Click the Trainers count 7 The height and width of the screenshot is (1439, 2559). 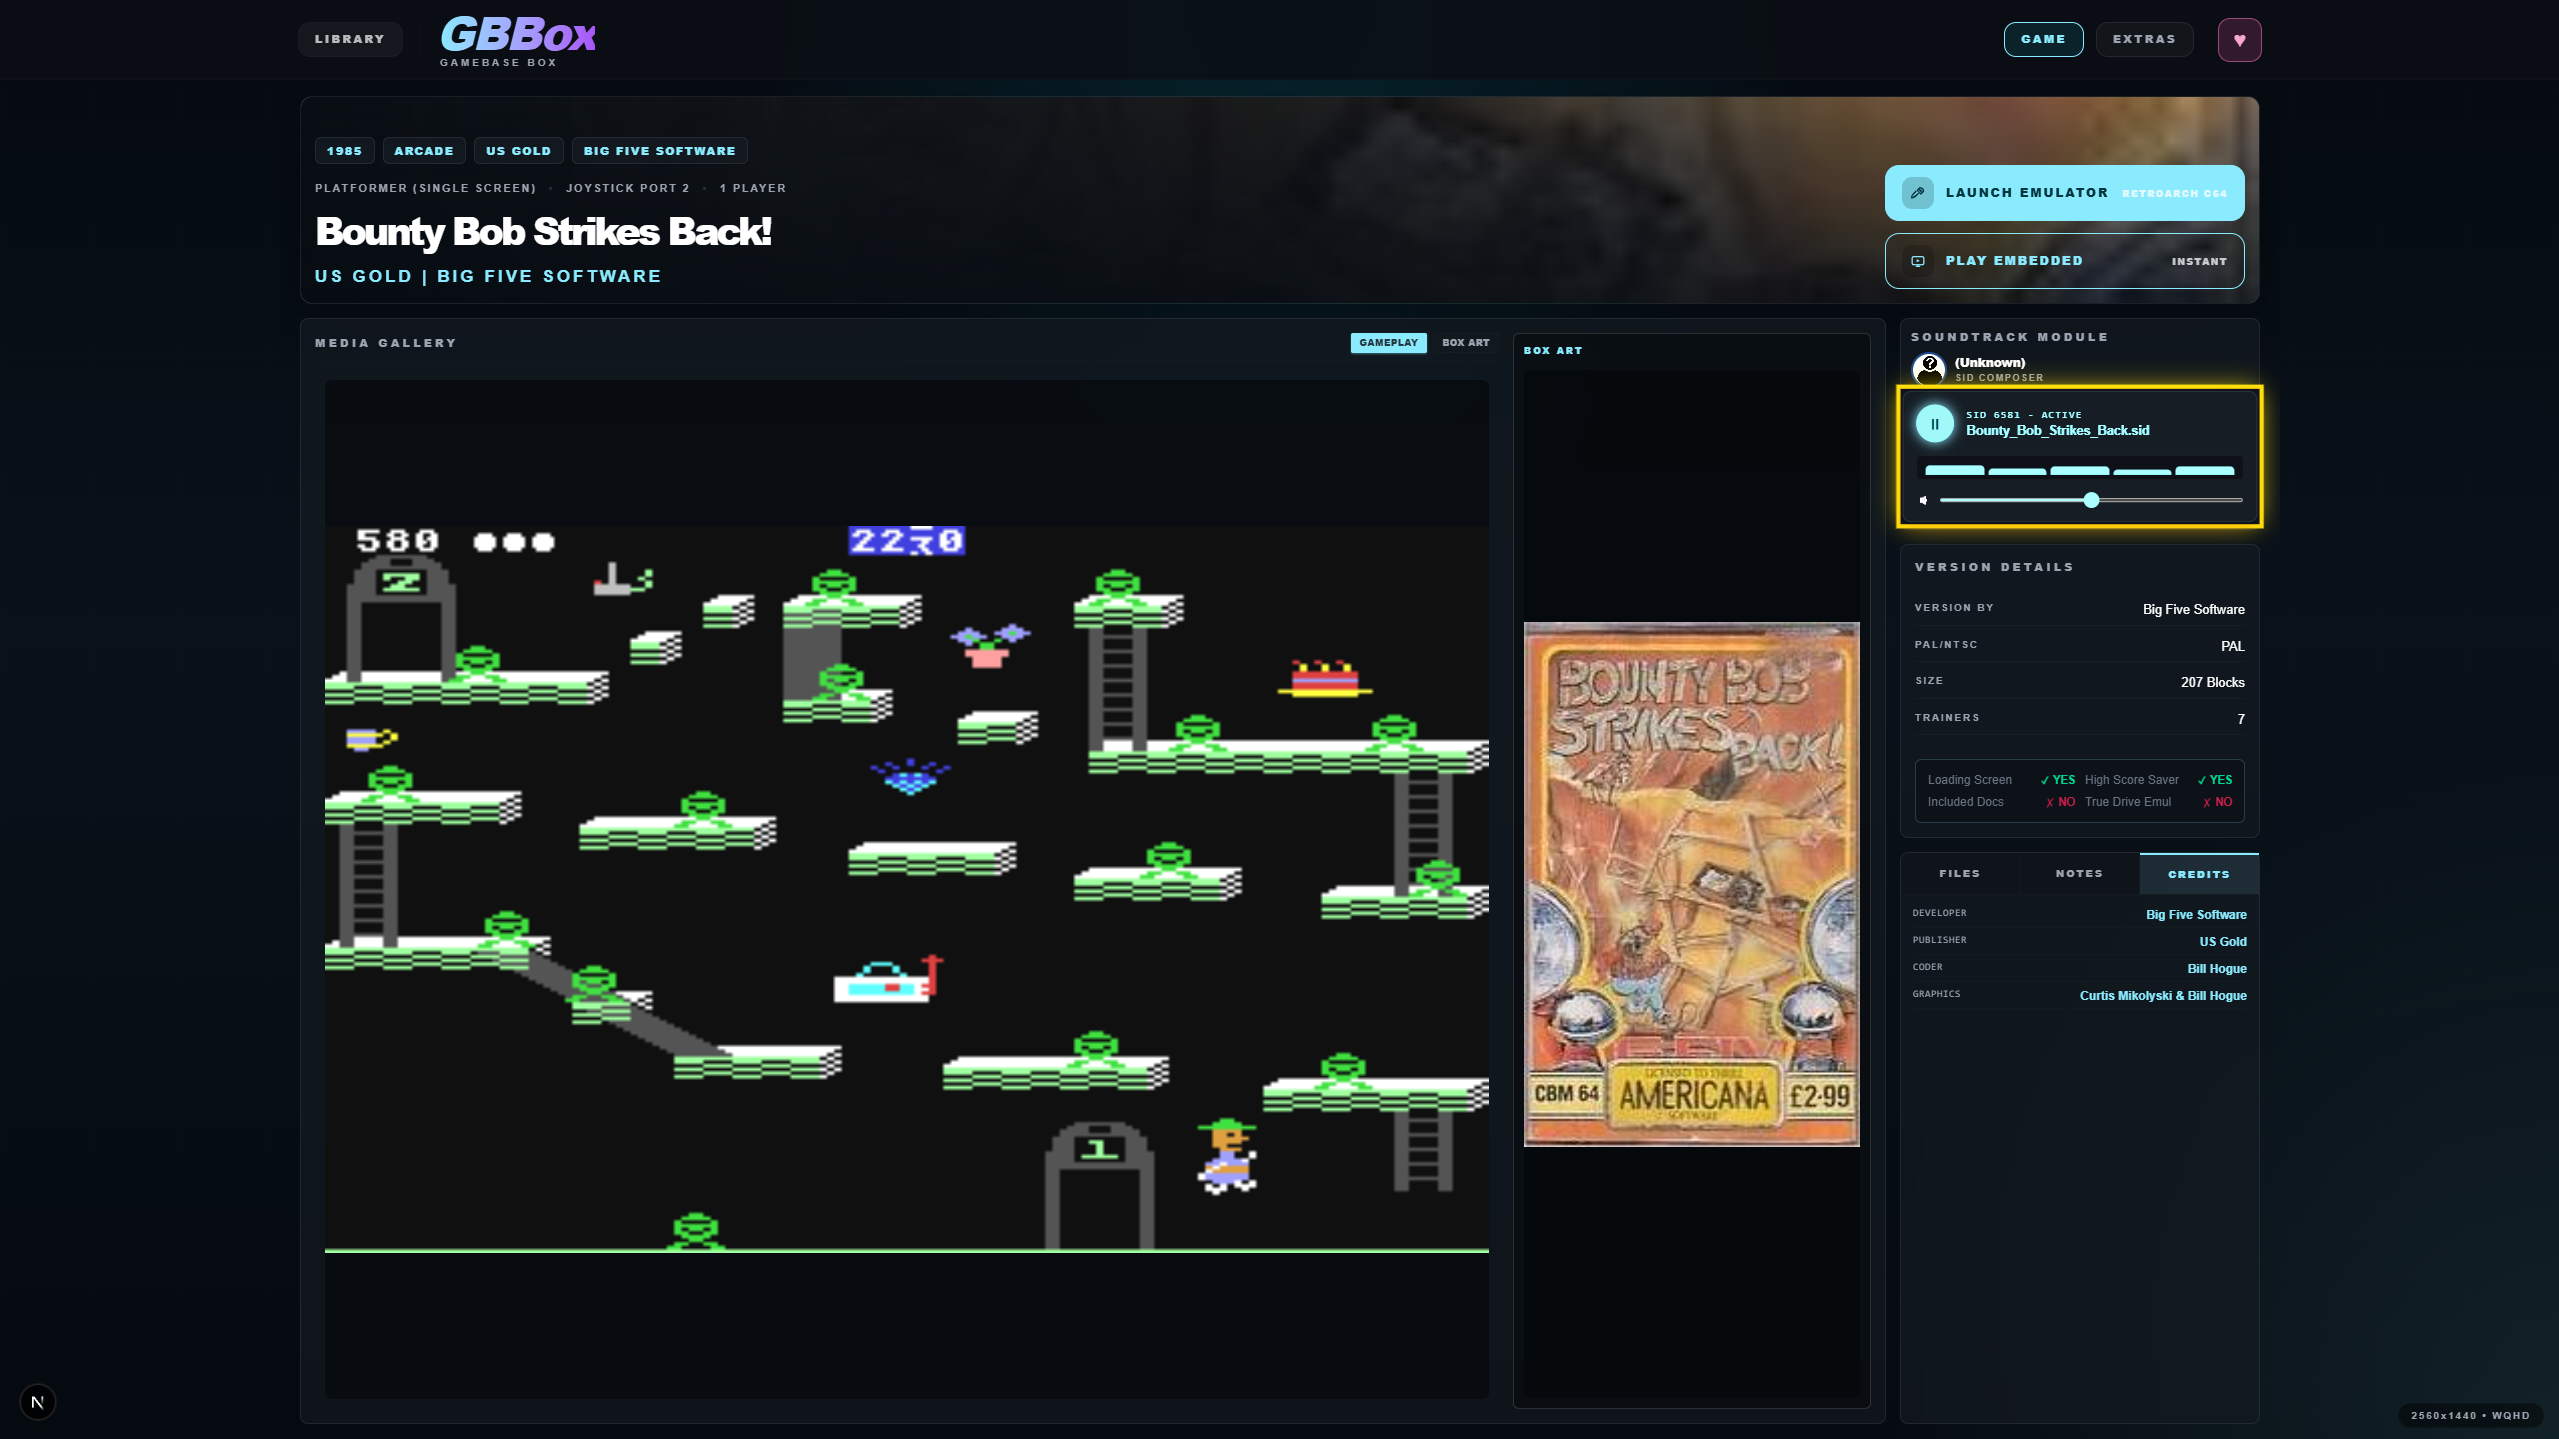click(x=2240, y=719)
